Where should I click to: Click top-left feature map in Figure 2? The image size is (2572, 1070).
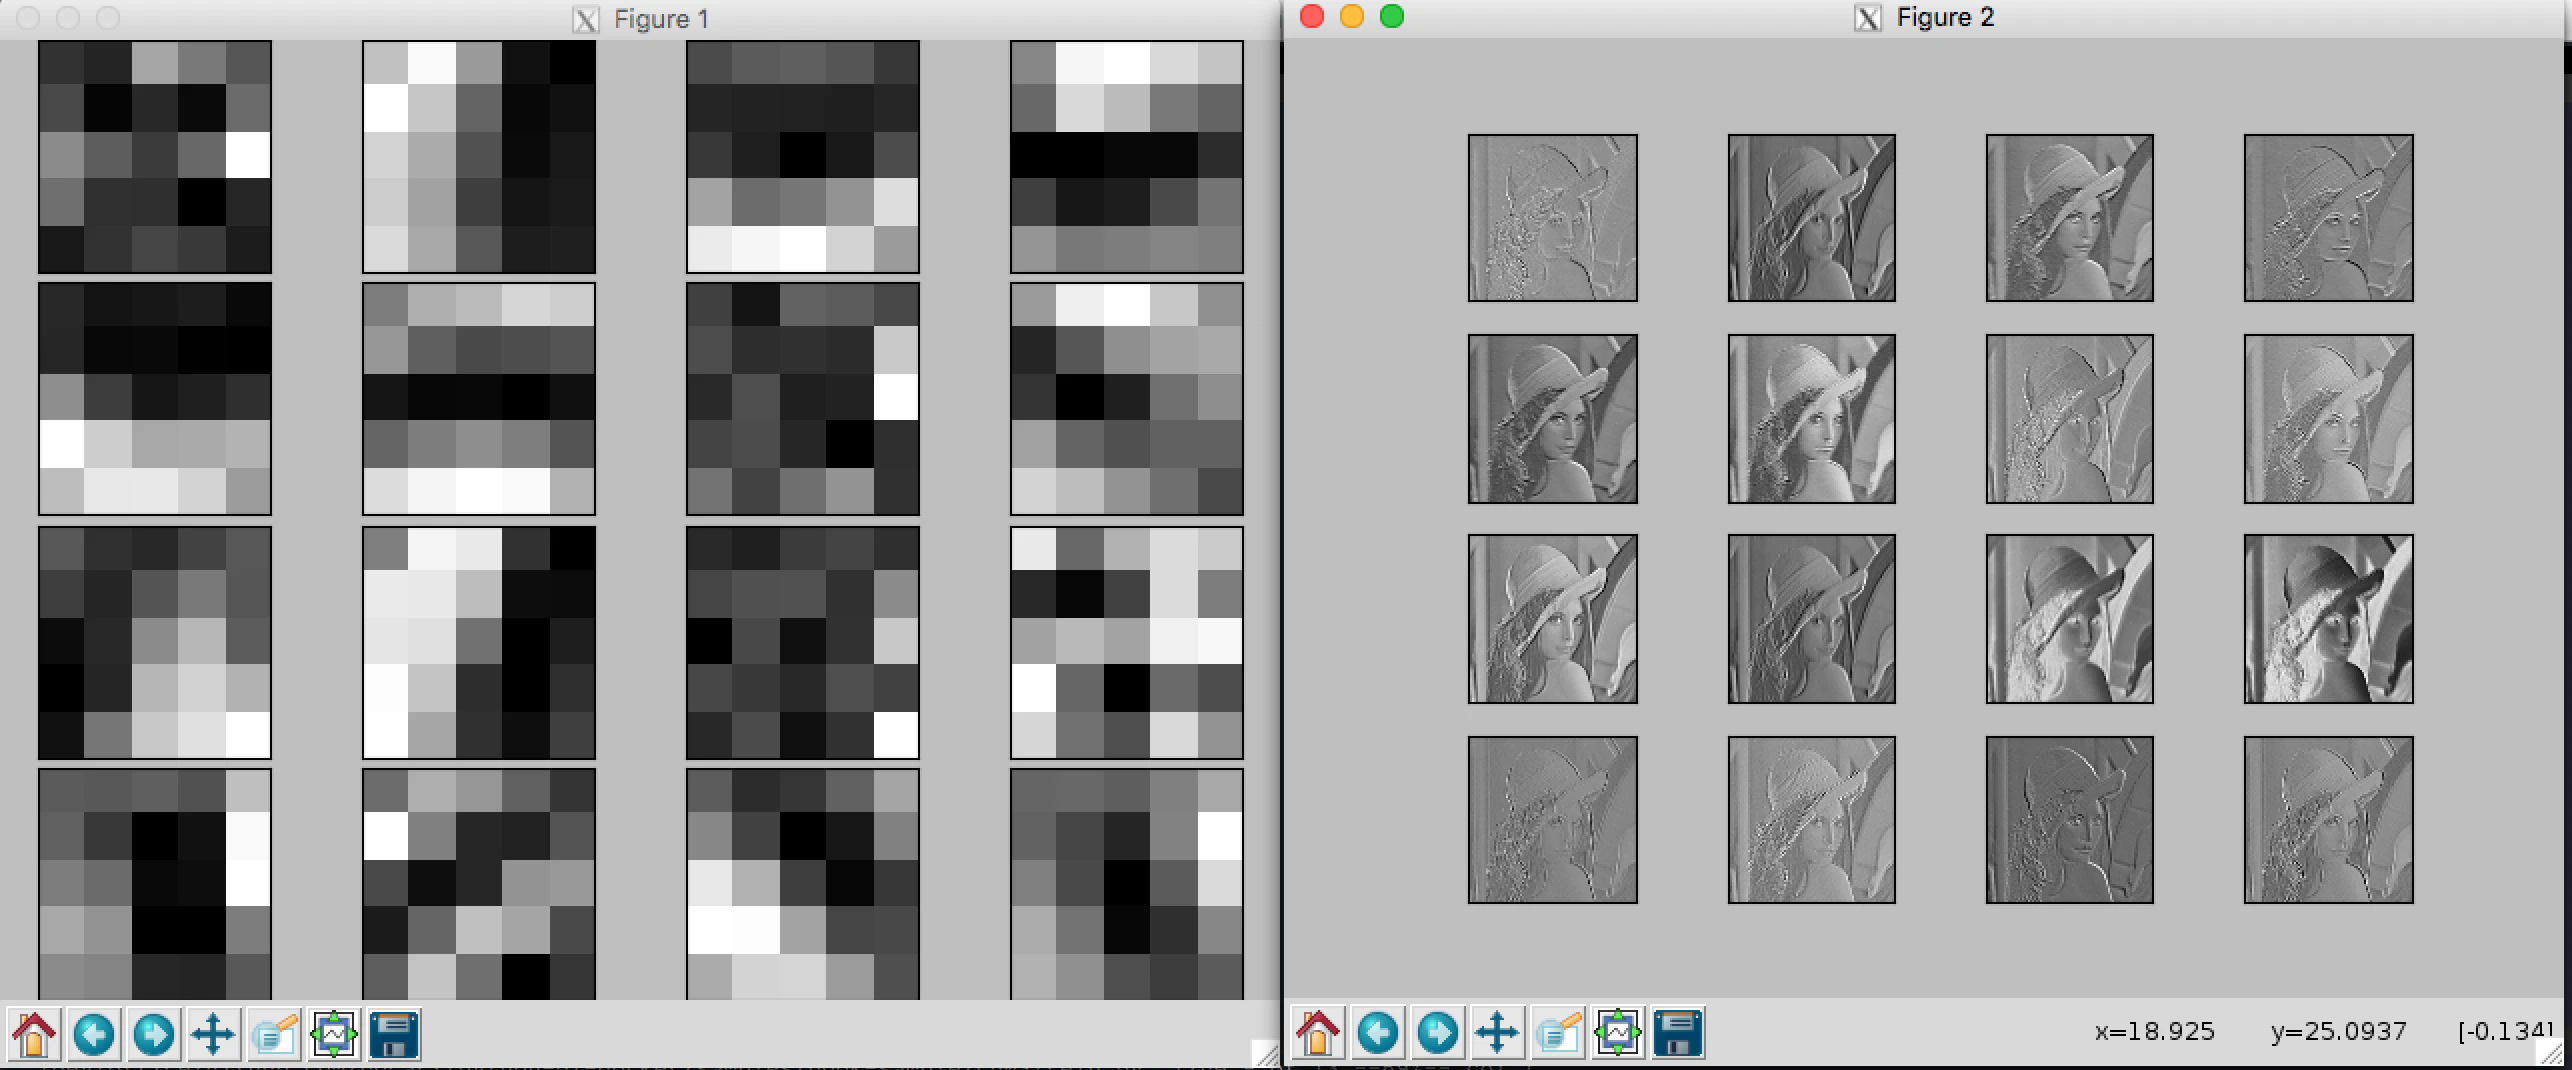(x=1553, y=218)
